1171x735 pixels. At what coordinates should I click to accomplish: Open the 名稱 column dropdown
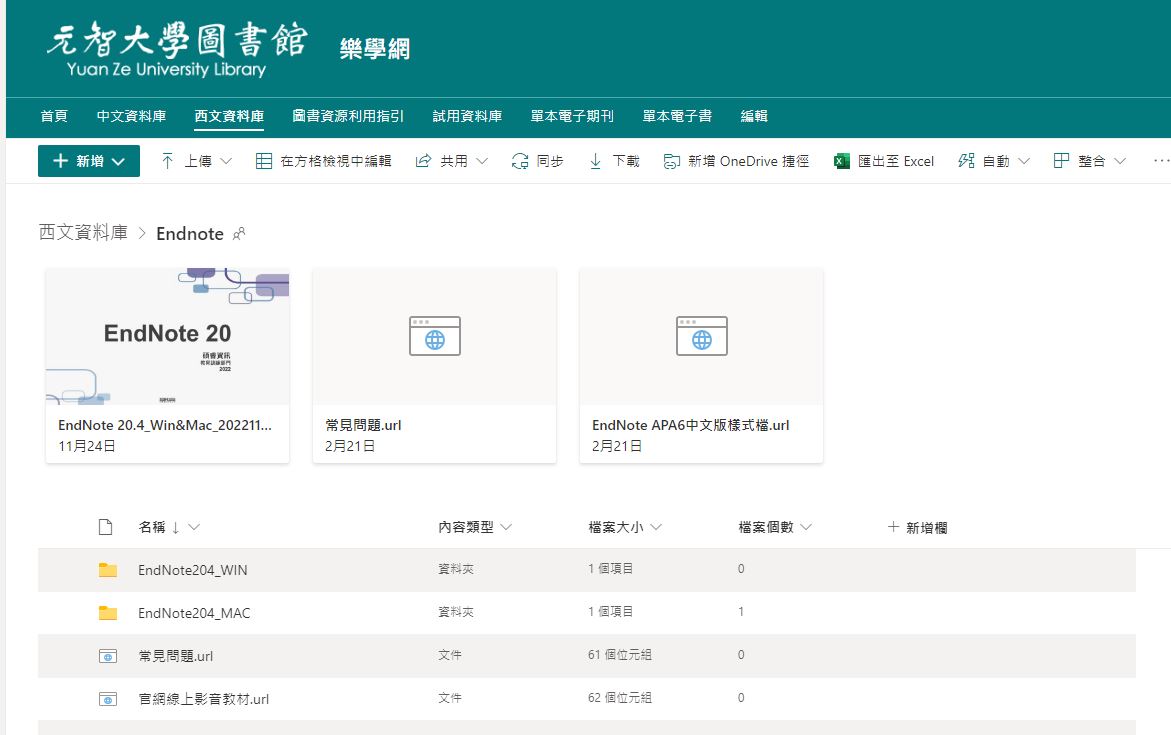[x=194, y=527]
